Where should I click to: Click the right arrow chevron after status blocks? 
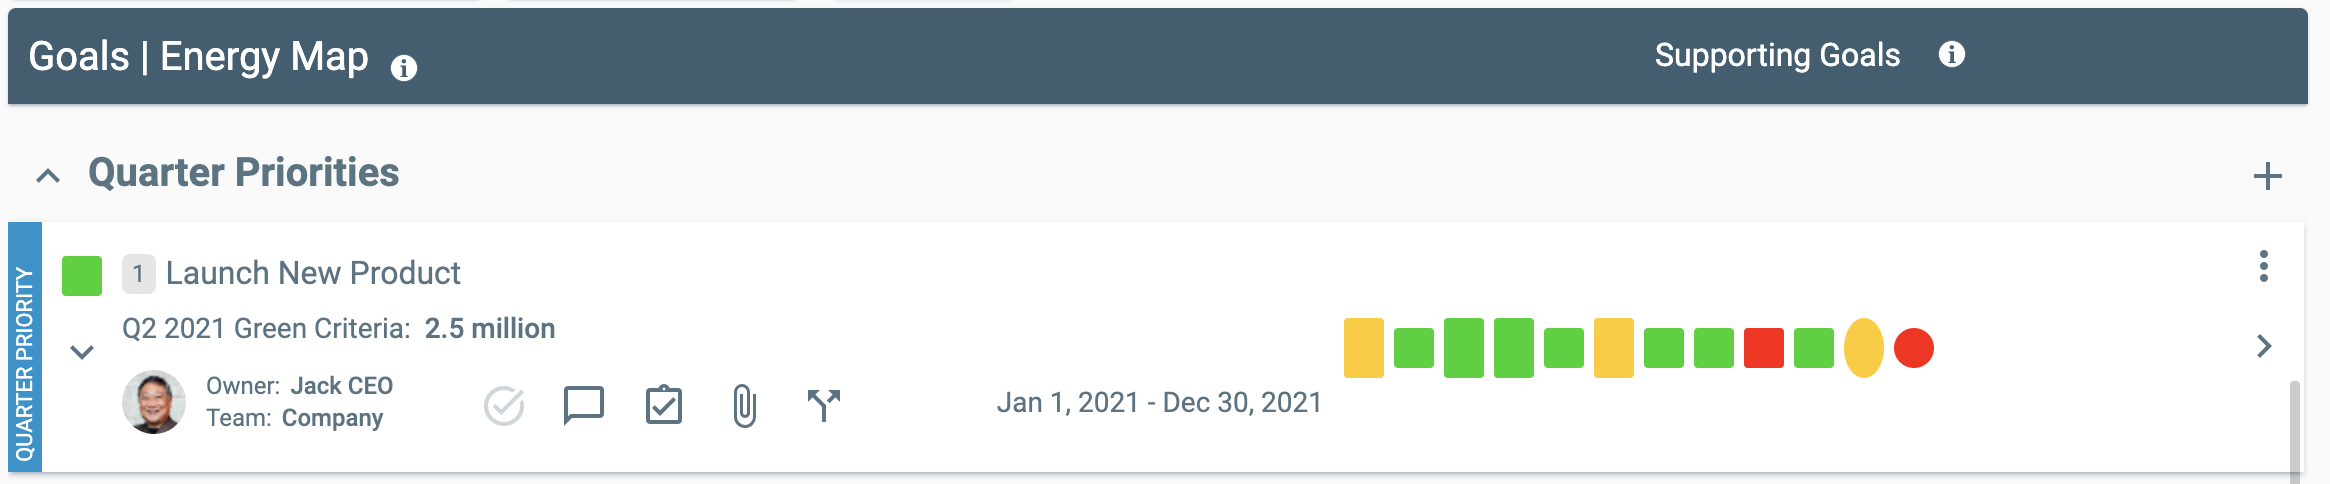(2265, 346)
